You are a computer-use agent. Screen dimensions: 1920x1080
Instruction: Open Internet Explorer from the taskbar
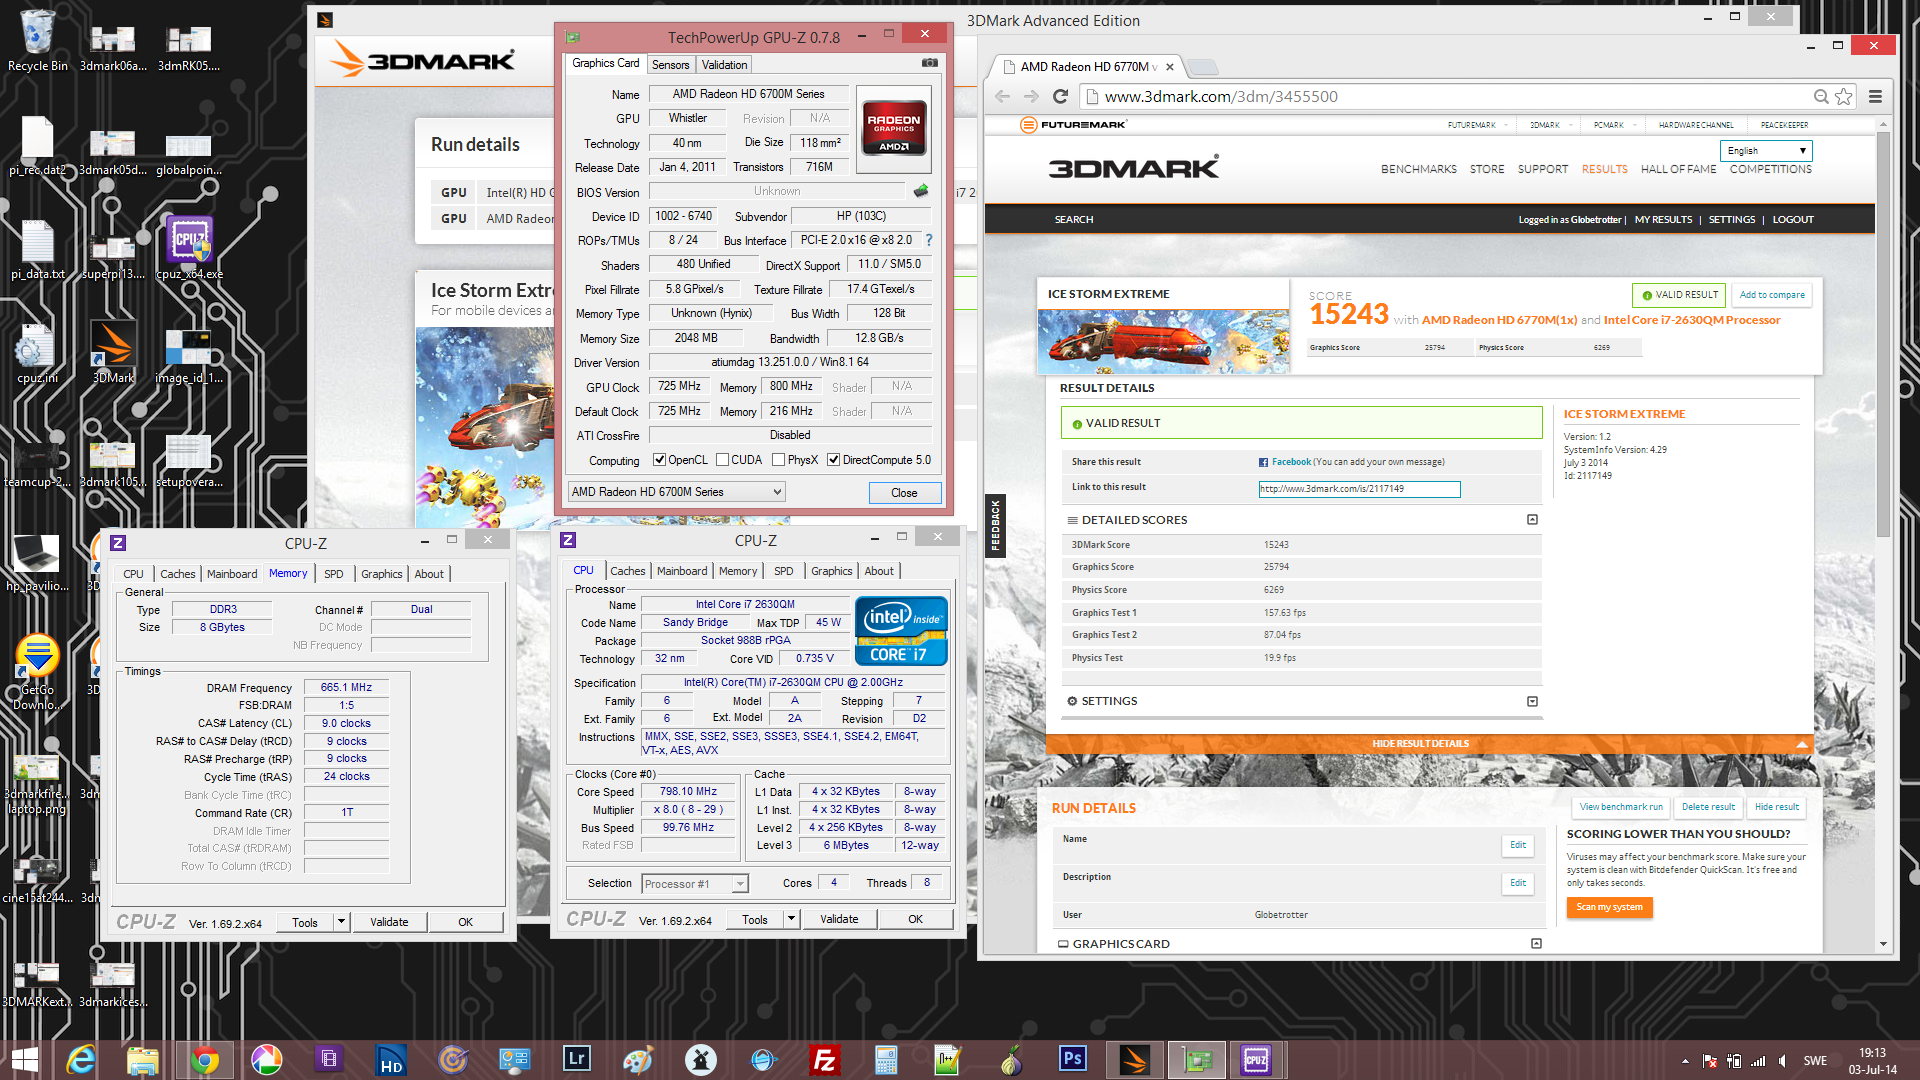[x=81, y=1059]
